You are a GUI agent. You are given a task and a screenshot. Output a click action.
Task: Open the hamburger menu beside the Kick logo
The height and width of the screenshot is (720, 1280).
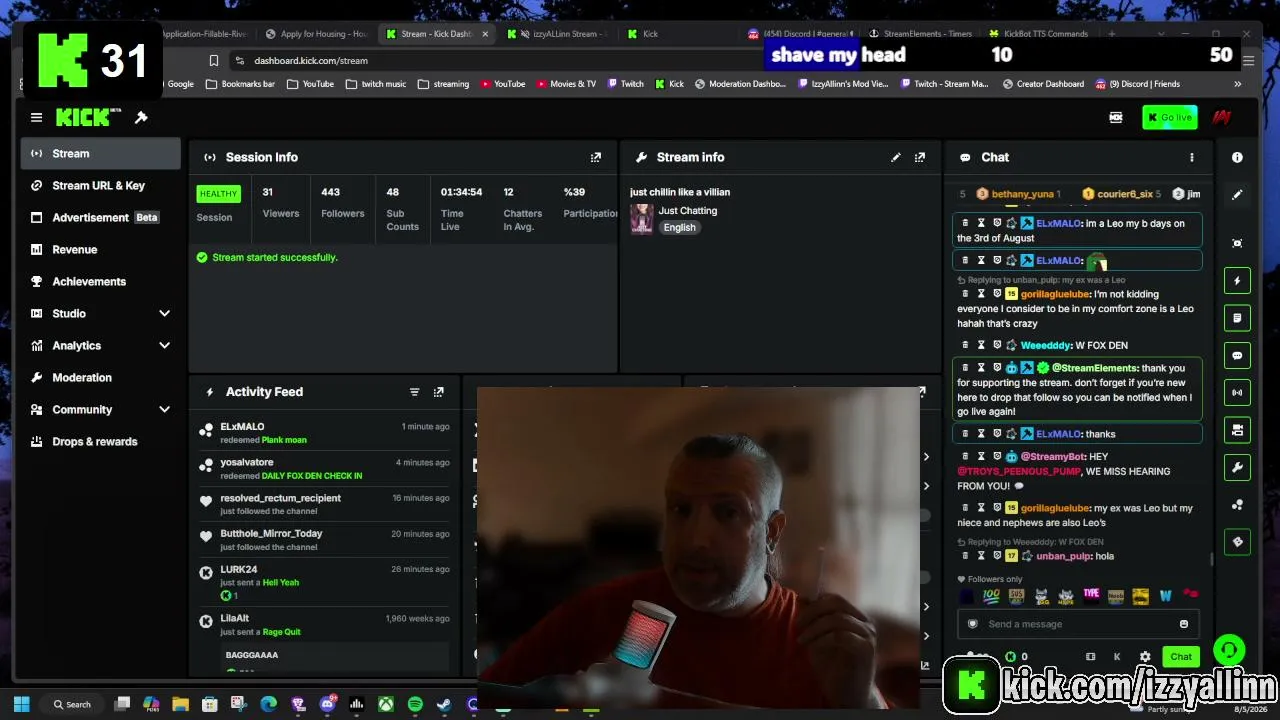click(36, 118)
